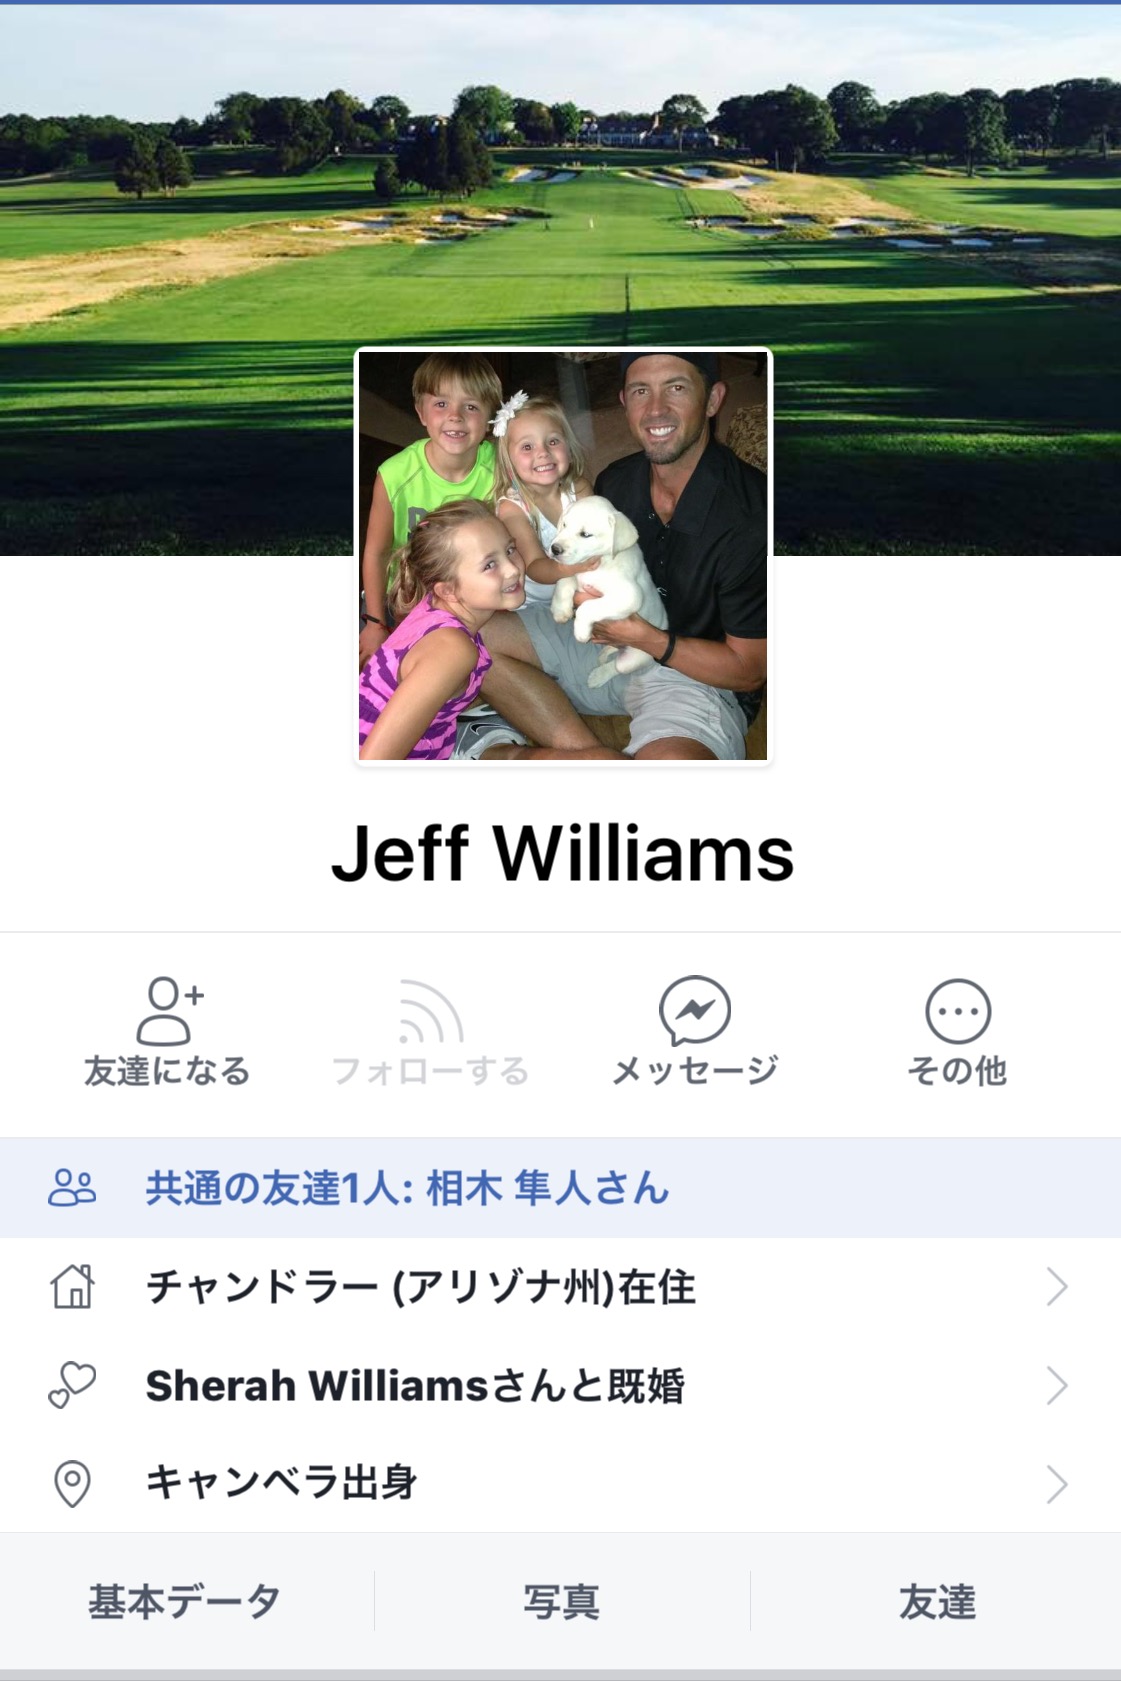Switch to 友達 tab
Screen dimensions: 1121x1681
[937, 1601]
